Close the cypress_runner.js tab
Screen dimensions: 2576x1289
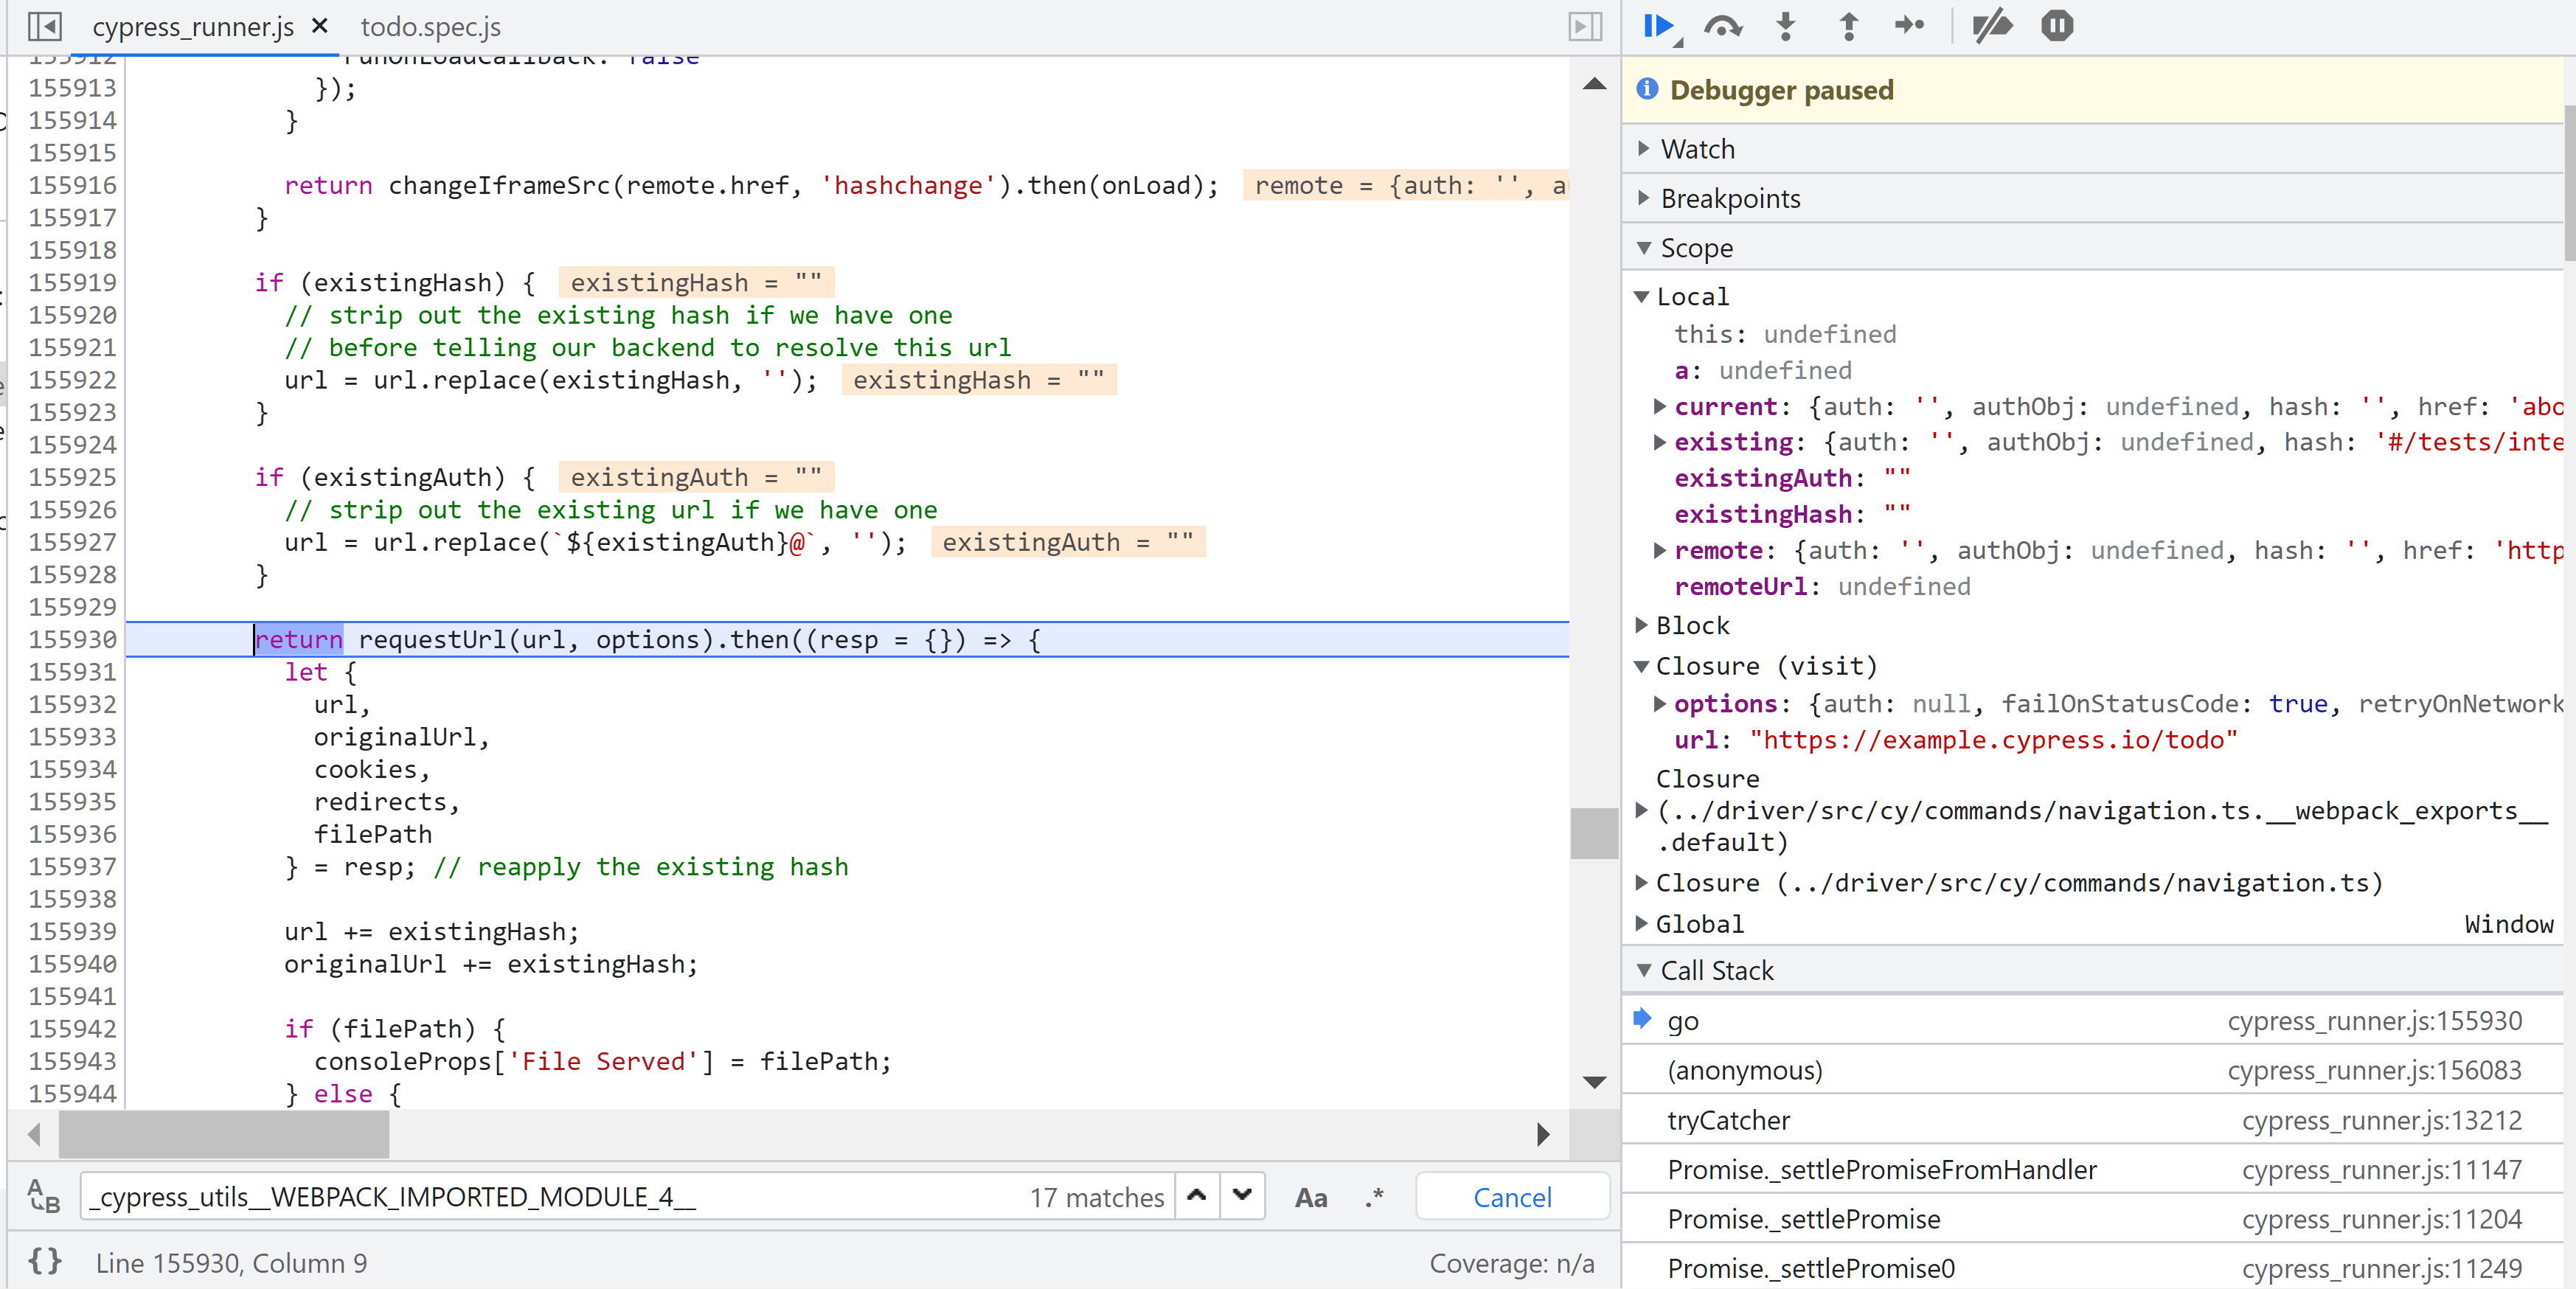(320, 26)
